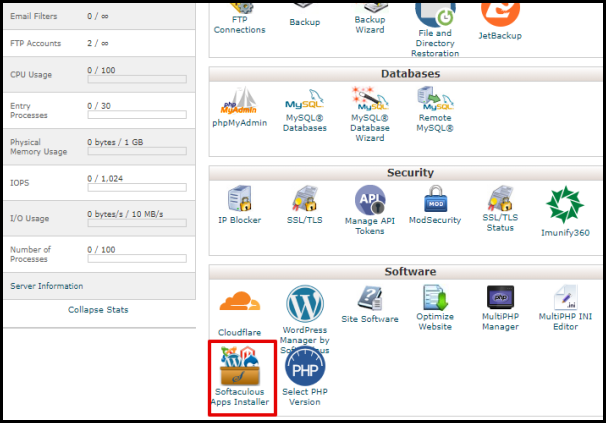Screen dimensions: 606x423
Task: Open Server Information link
Action: click(x=46, y=286)
